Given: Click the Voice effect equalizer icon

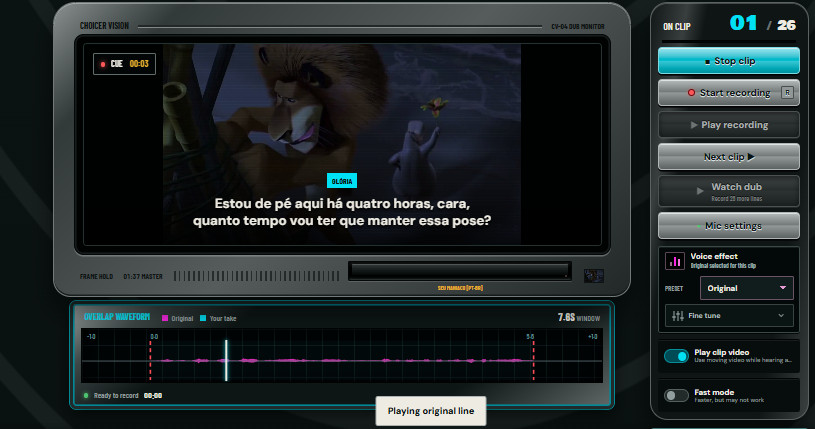Looking at the screenshot, I should 675,261.
